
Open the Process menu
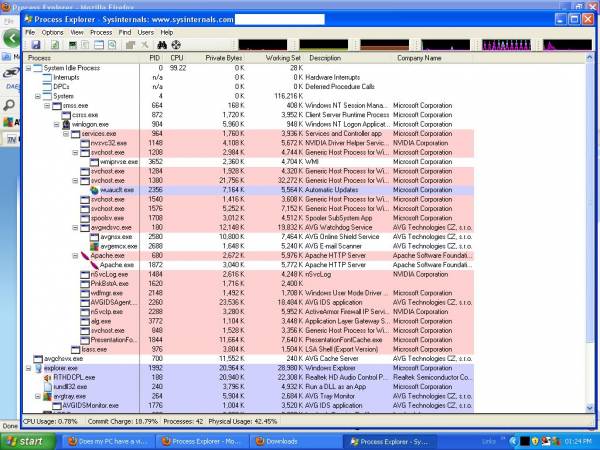point(101,33)
